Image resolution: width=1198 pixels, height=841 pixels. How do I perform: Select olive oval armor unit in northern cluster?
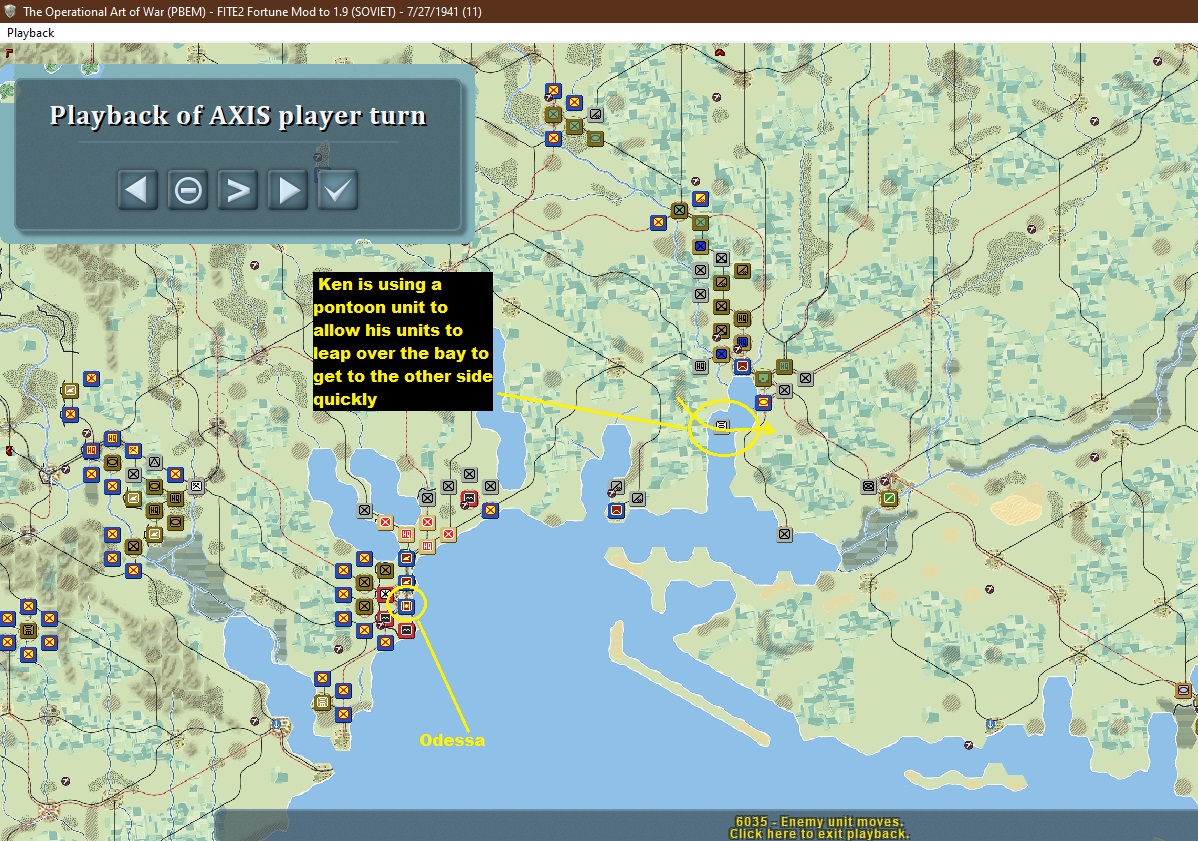tap(595, 138)
